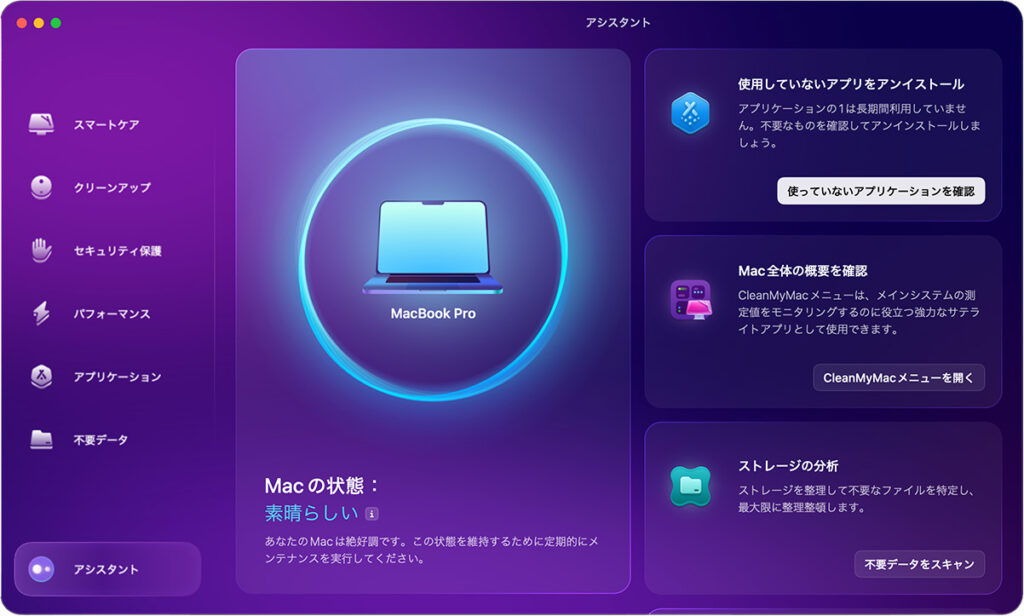The image size is (1024, 616).
Task: Click the あなたのMacは絶好調です description text
Action: 431,550
